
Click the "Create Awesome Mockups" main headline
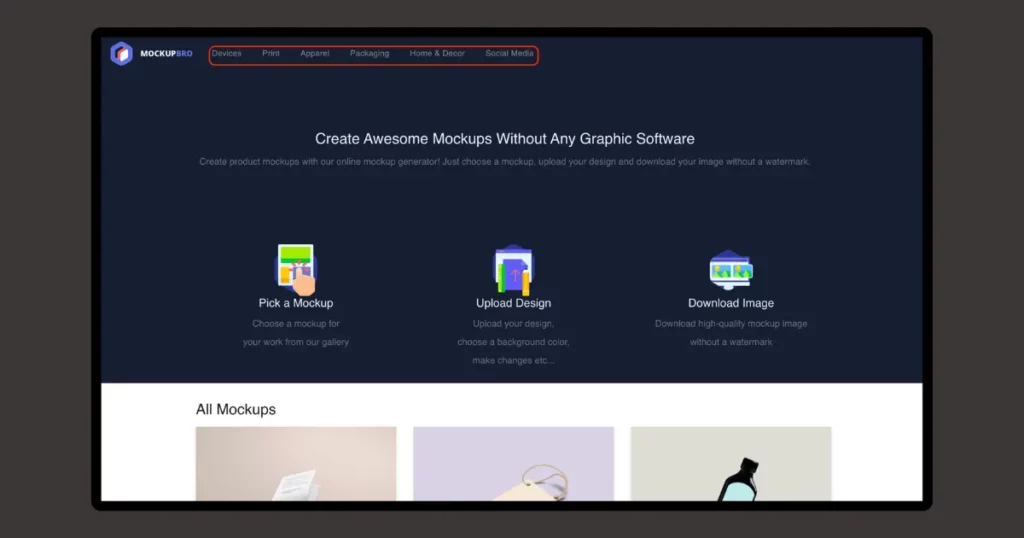(x=505, y=139)
